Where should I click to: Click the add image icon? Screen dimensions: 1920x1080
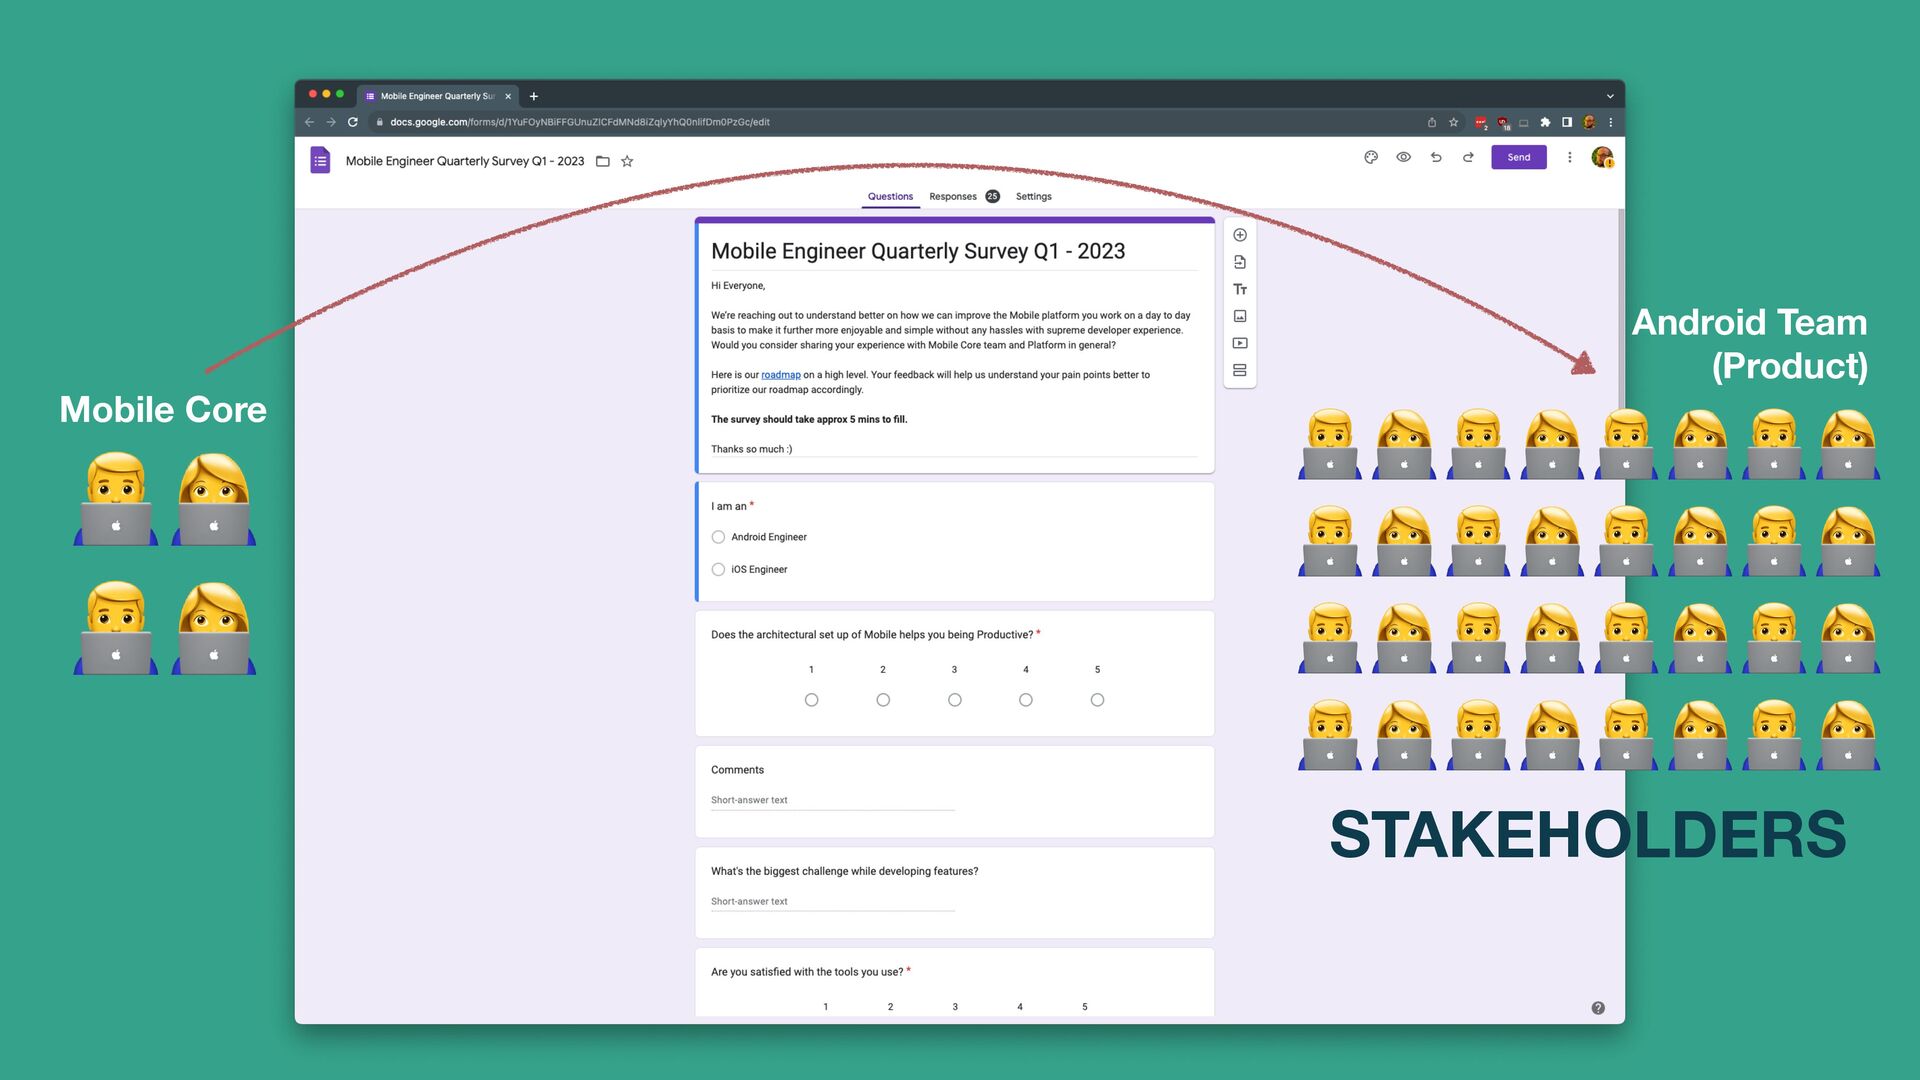(1239, 316)
